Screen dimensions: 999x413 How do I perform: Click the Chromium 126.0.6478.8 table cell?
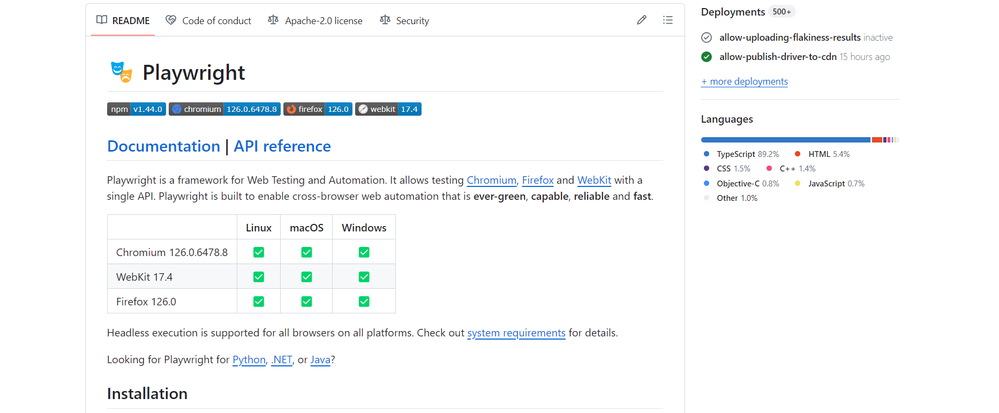tap(172, 252)
